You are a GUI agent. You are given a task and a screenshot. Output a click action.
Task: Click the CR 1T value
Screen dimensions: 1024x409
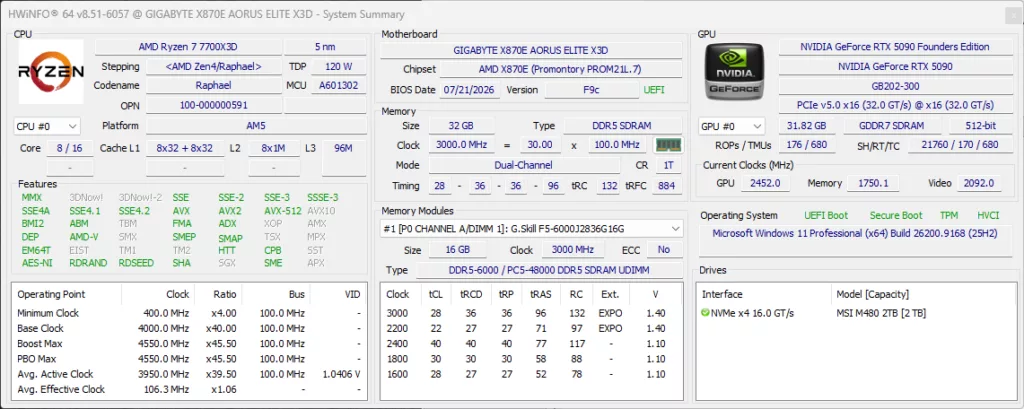668,165
